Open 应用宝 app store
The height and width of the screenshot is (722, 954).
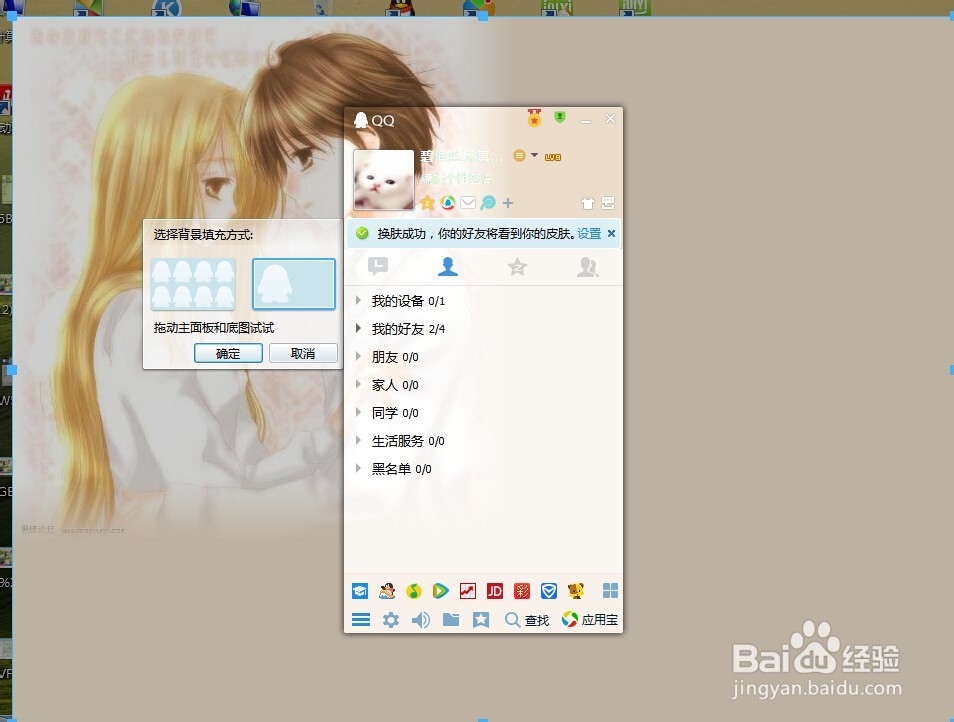pos(590,620)
